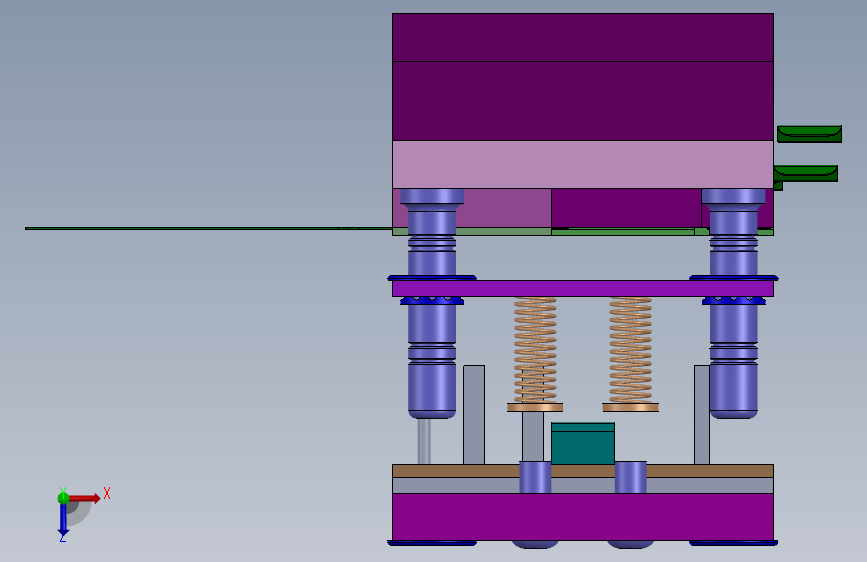Select the thin gray pin below left guide pillar
The height and width of the screenshot is (562, 867).
click(x=424, y=441)
